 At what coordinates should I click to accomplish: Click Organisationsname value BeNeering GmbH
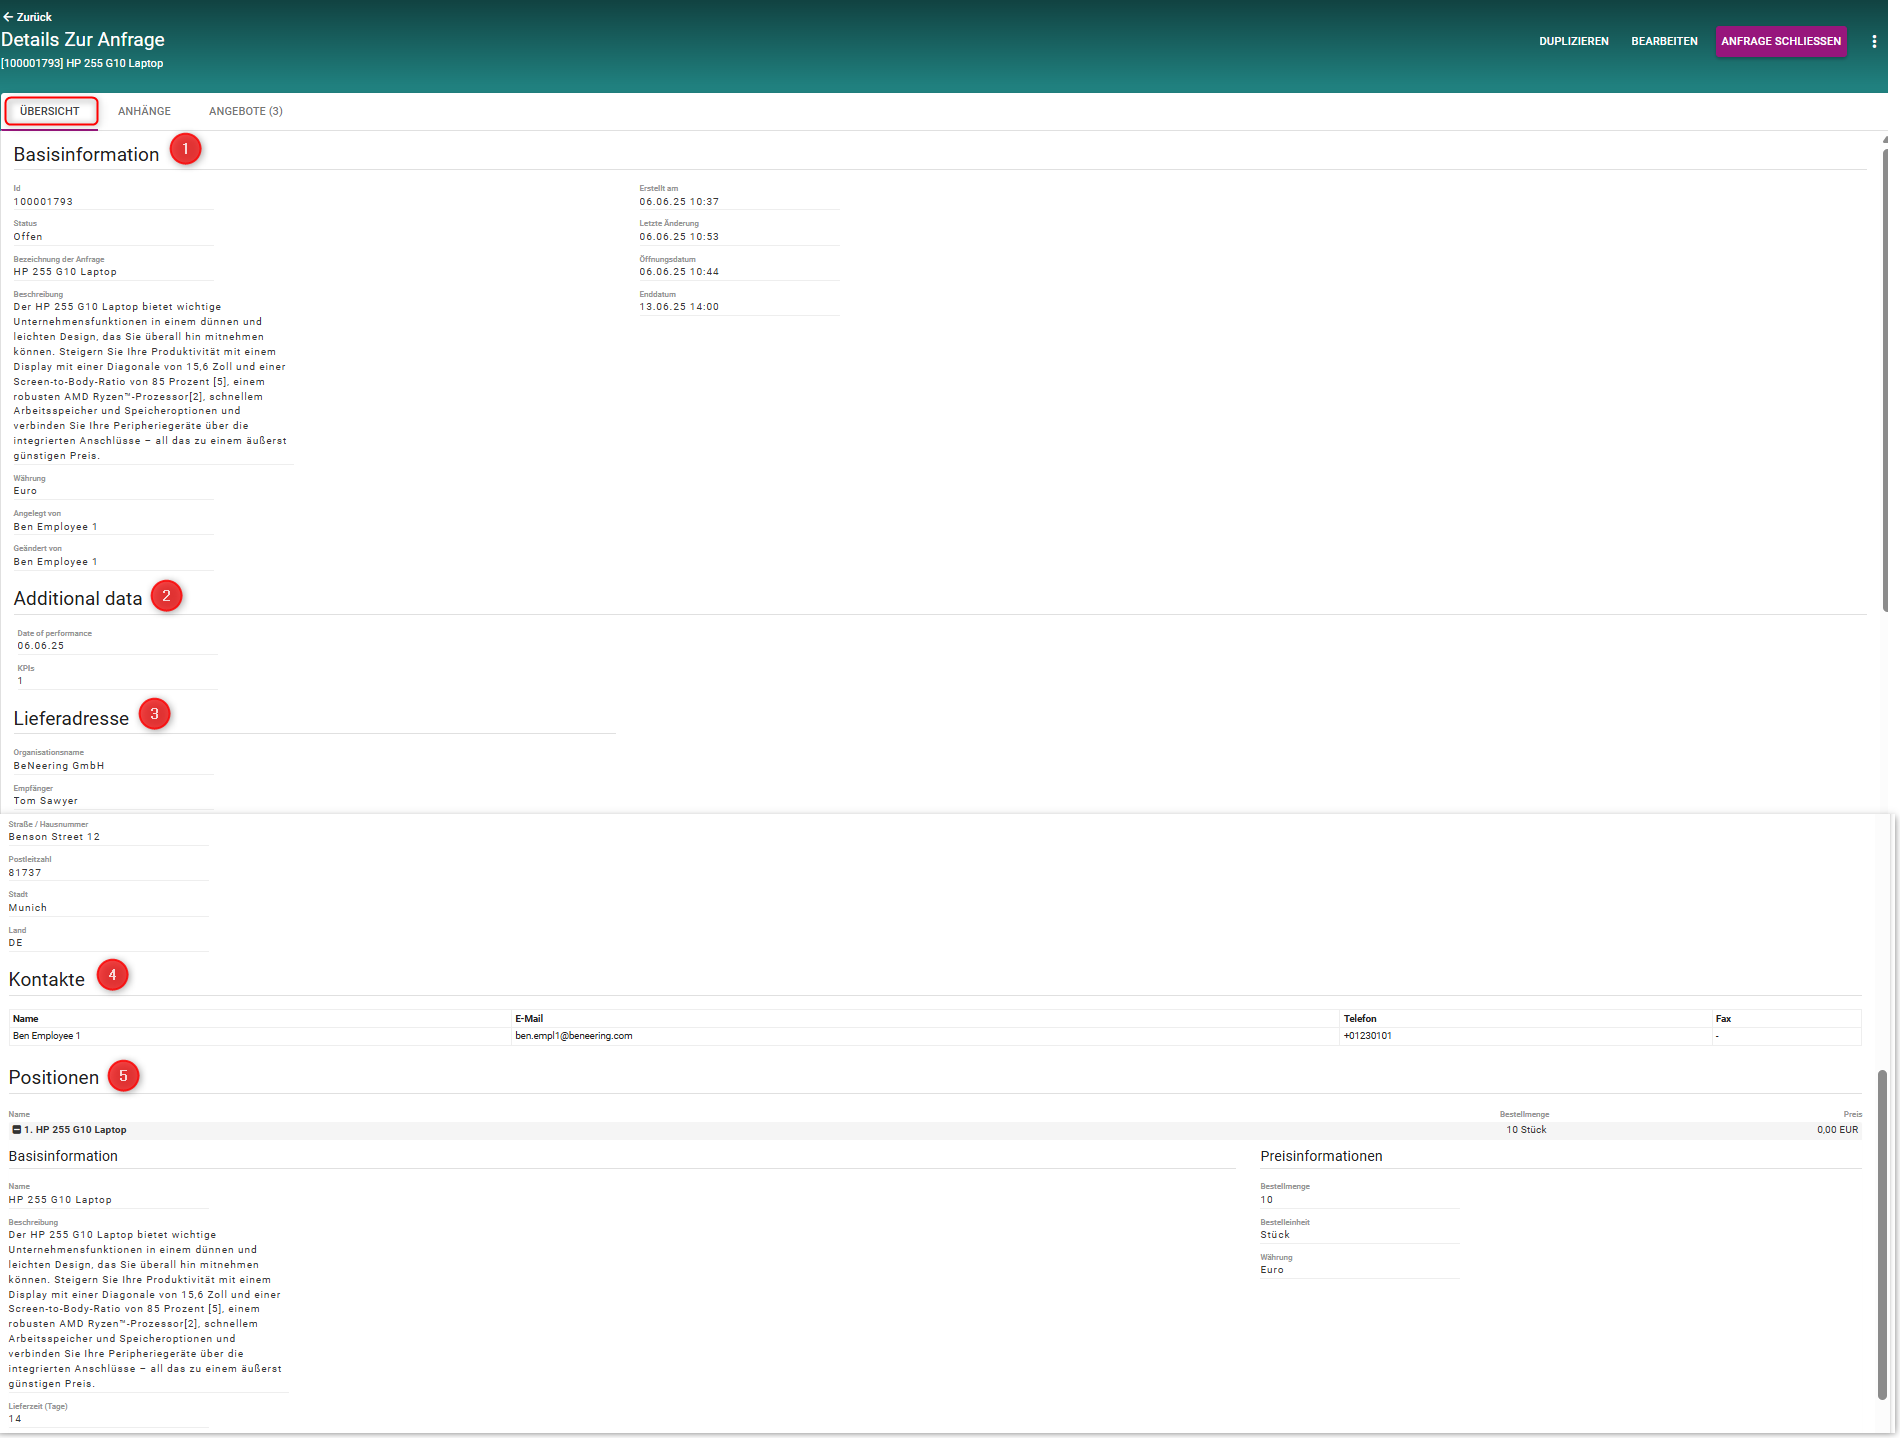pos(59,766)
